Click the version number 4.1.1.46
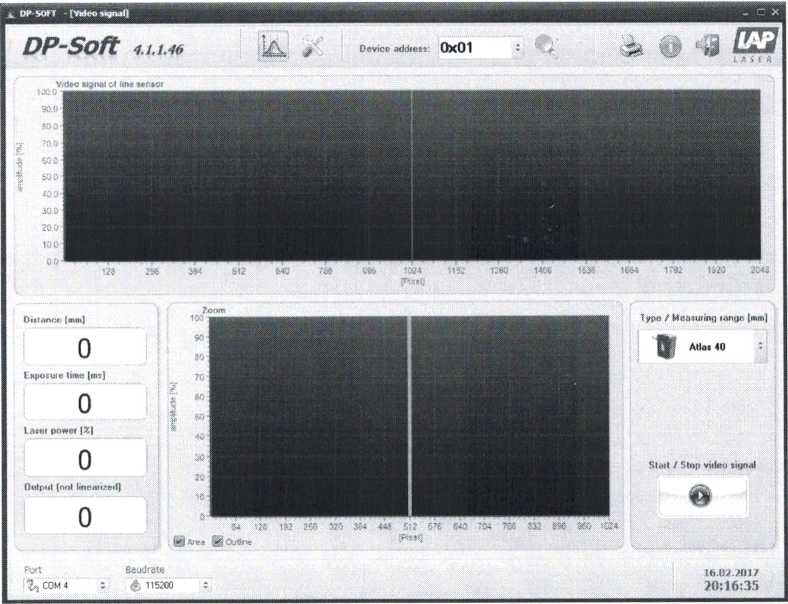 [158, 49]
